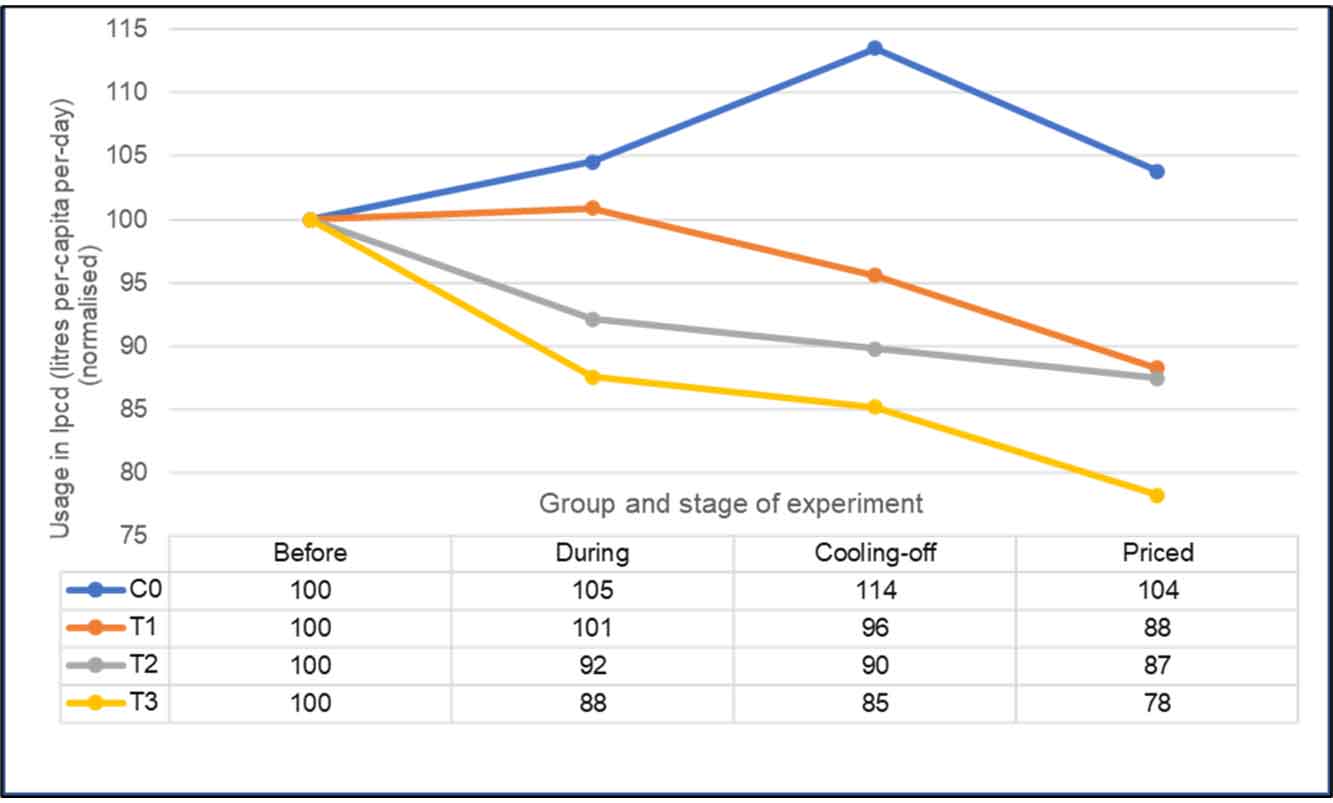Screen dimensions: 1333x803
Task: Select the During column header
Action: [592, 553]
